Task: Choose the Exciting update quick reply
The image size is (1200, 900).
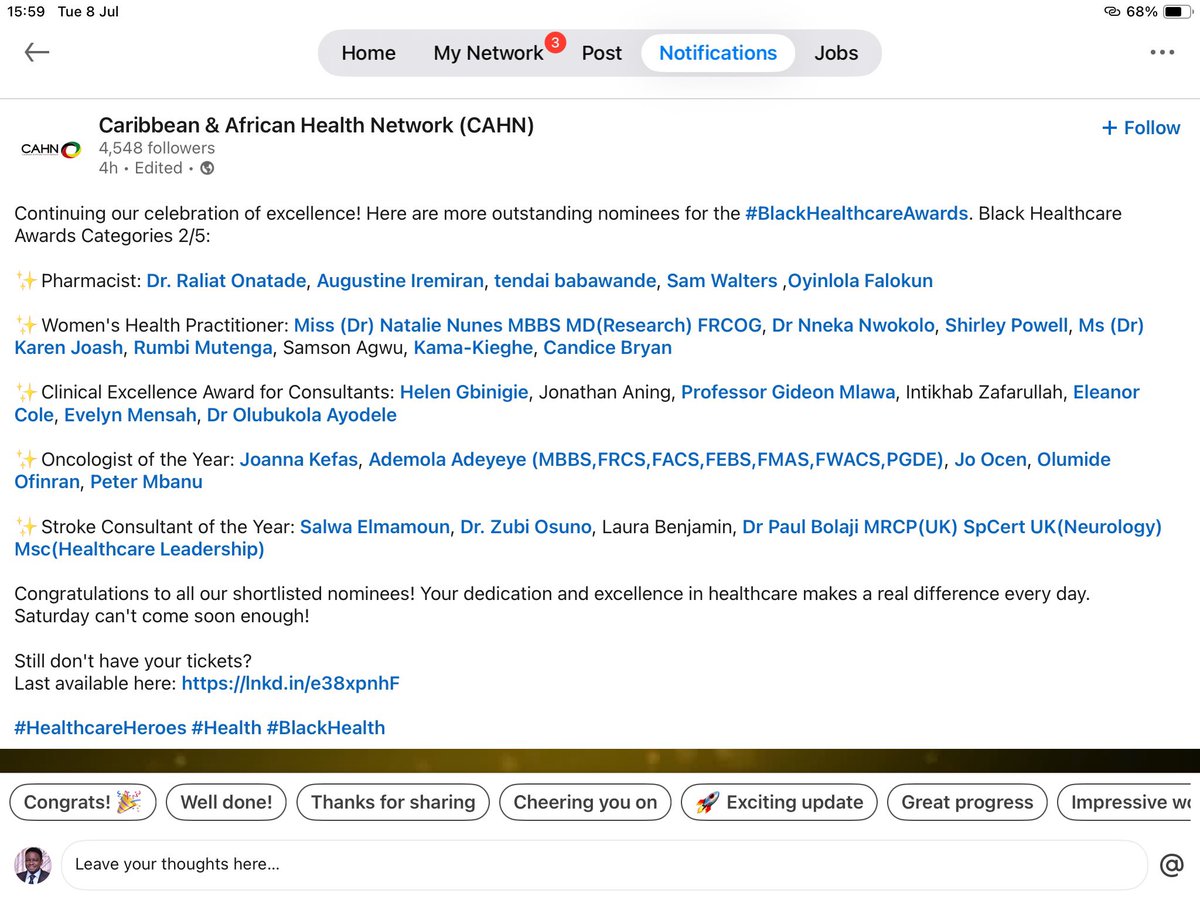Action: click(779, 802)
